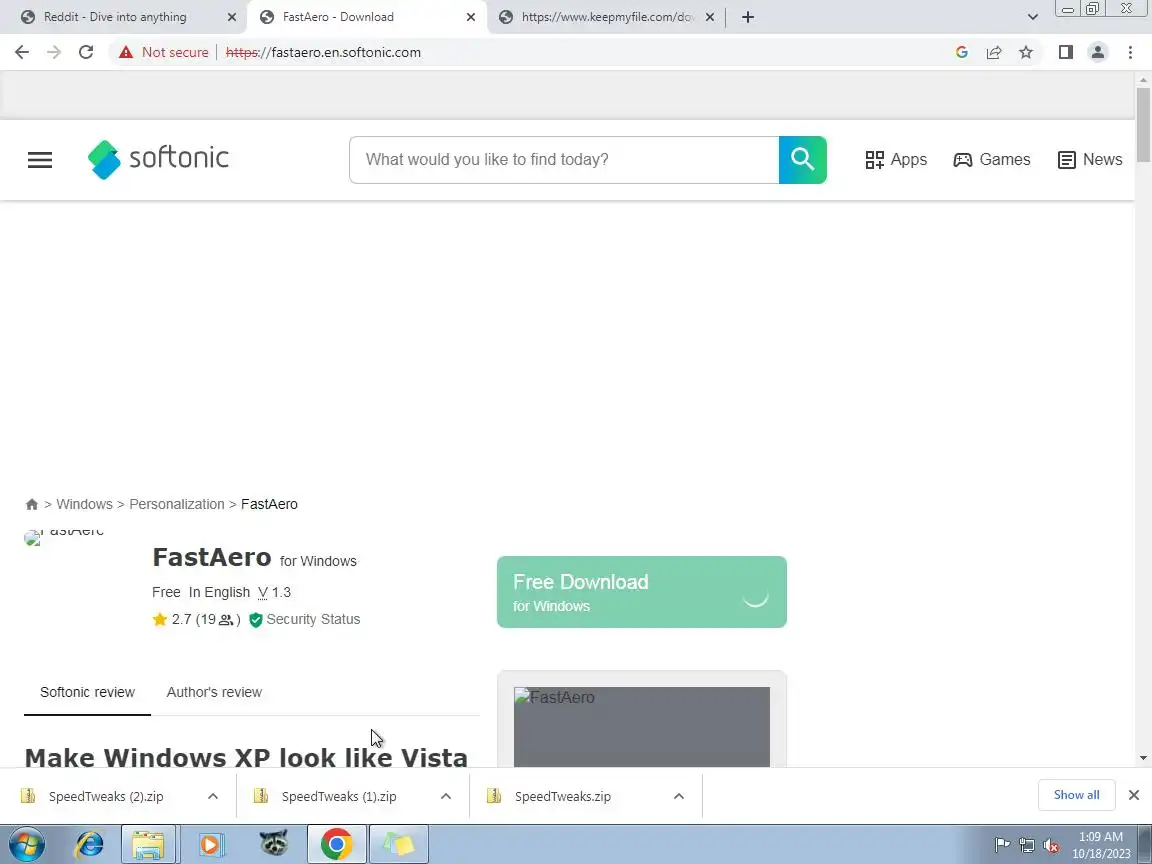Click the V 1.3 version label
1152x864 pixels.
click(274, 592)
